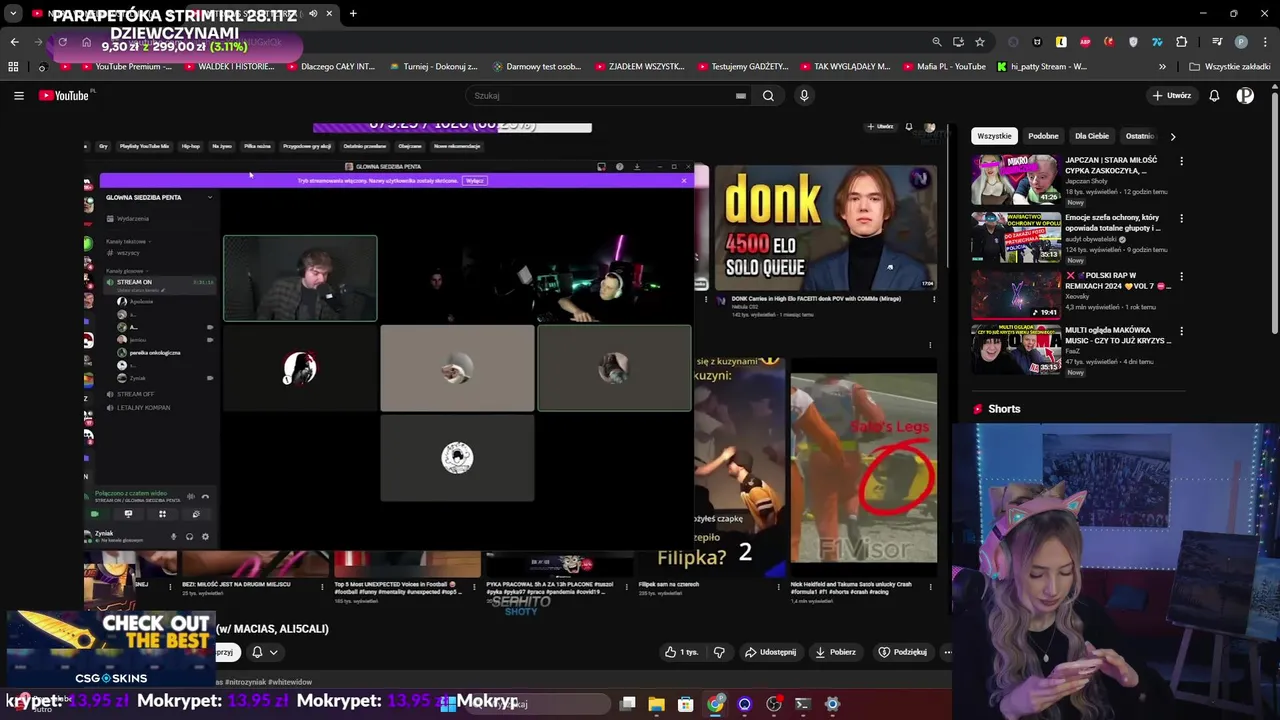This screenshot has width=1280, height=720.
Task: Show next filter chips with the arrow
Action: point(1172,136)
